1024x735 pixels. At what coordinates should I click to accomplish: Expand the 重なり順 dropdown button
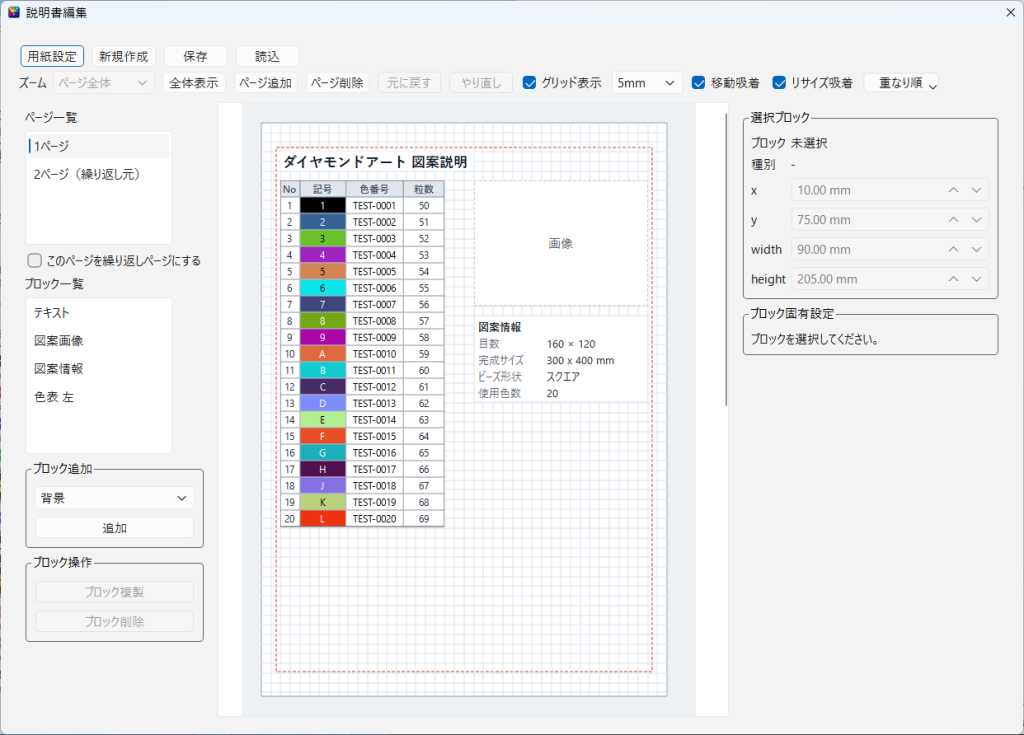coord(901,83)
